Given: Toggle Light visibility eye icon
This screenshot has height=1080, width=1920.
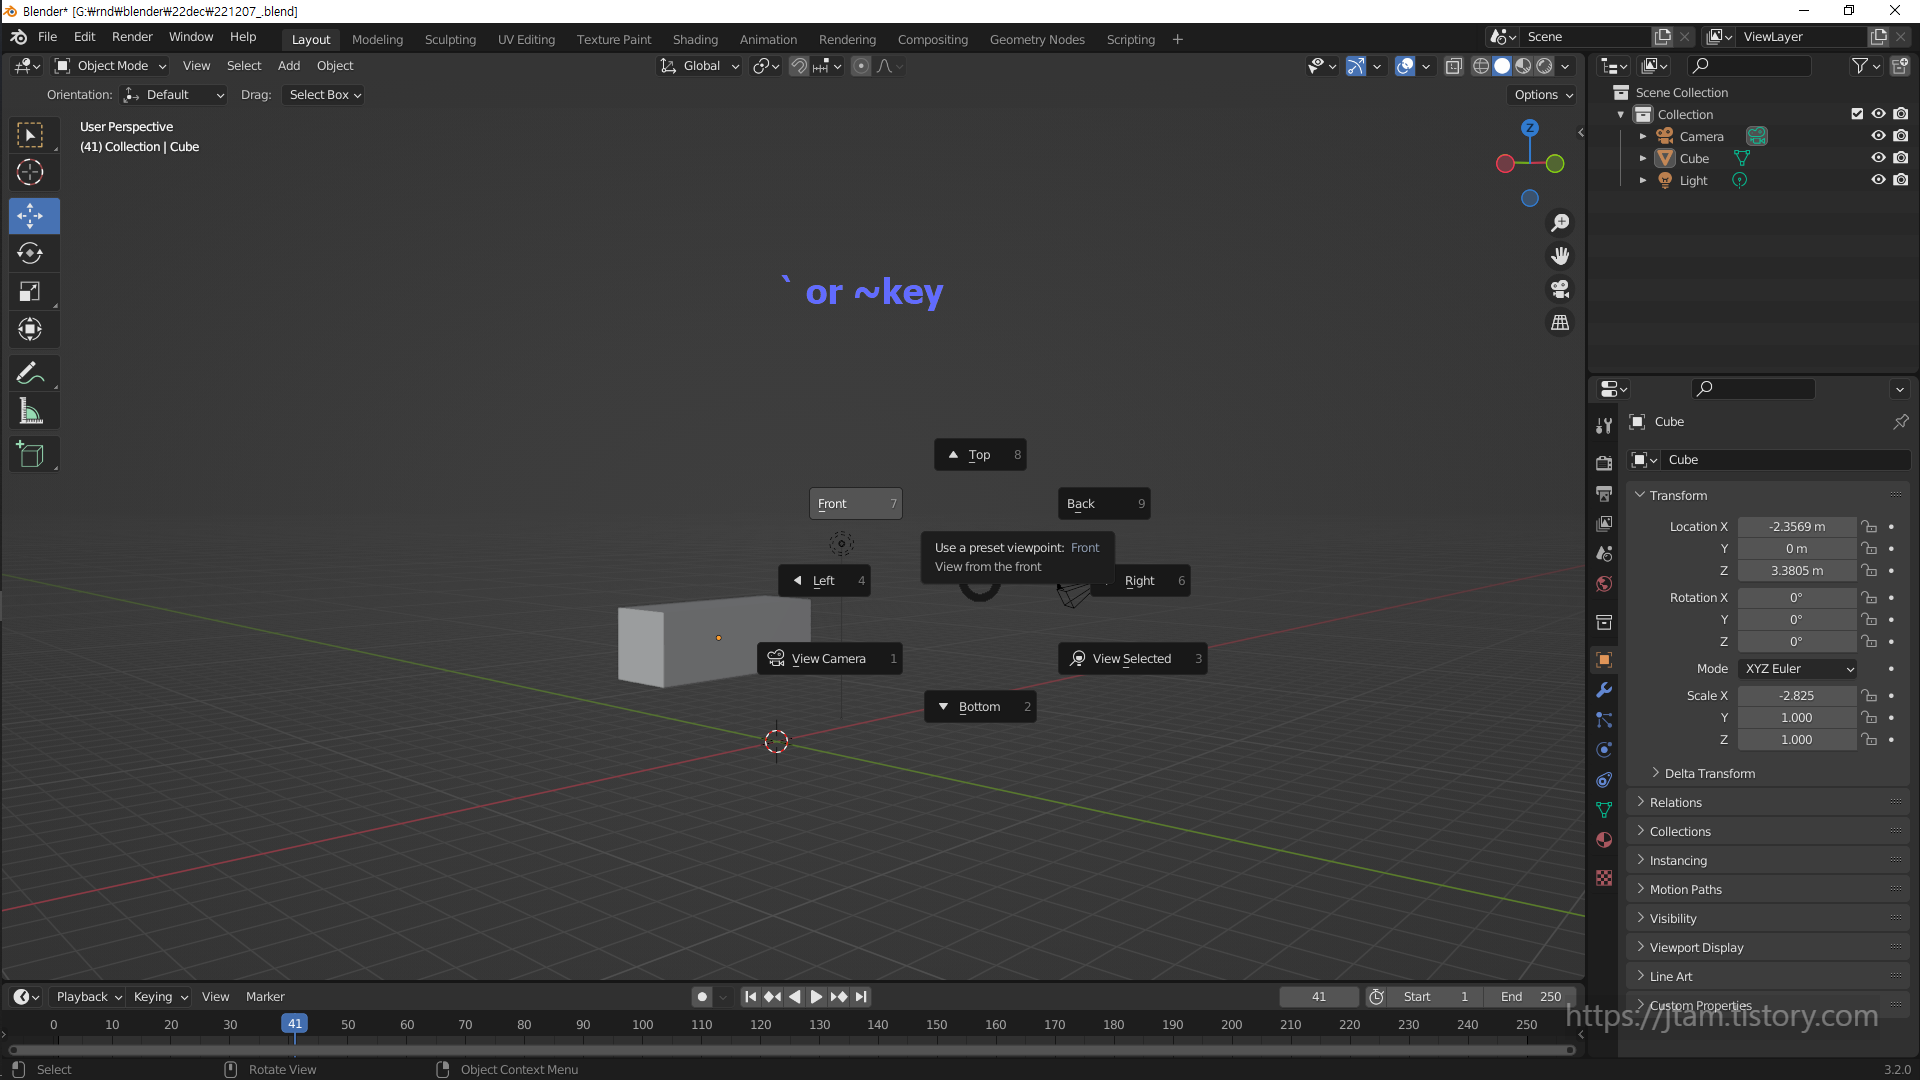Looking at the screenshot, I should click(1878, 180).
